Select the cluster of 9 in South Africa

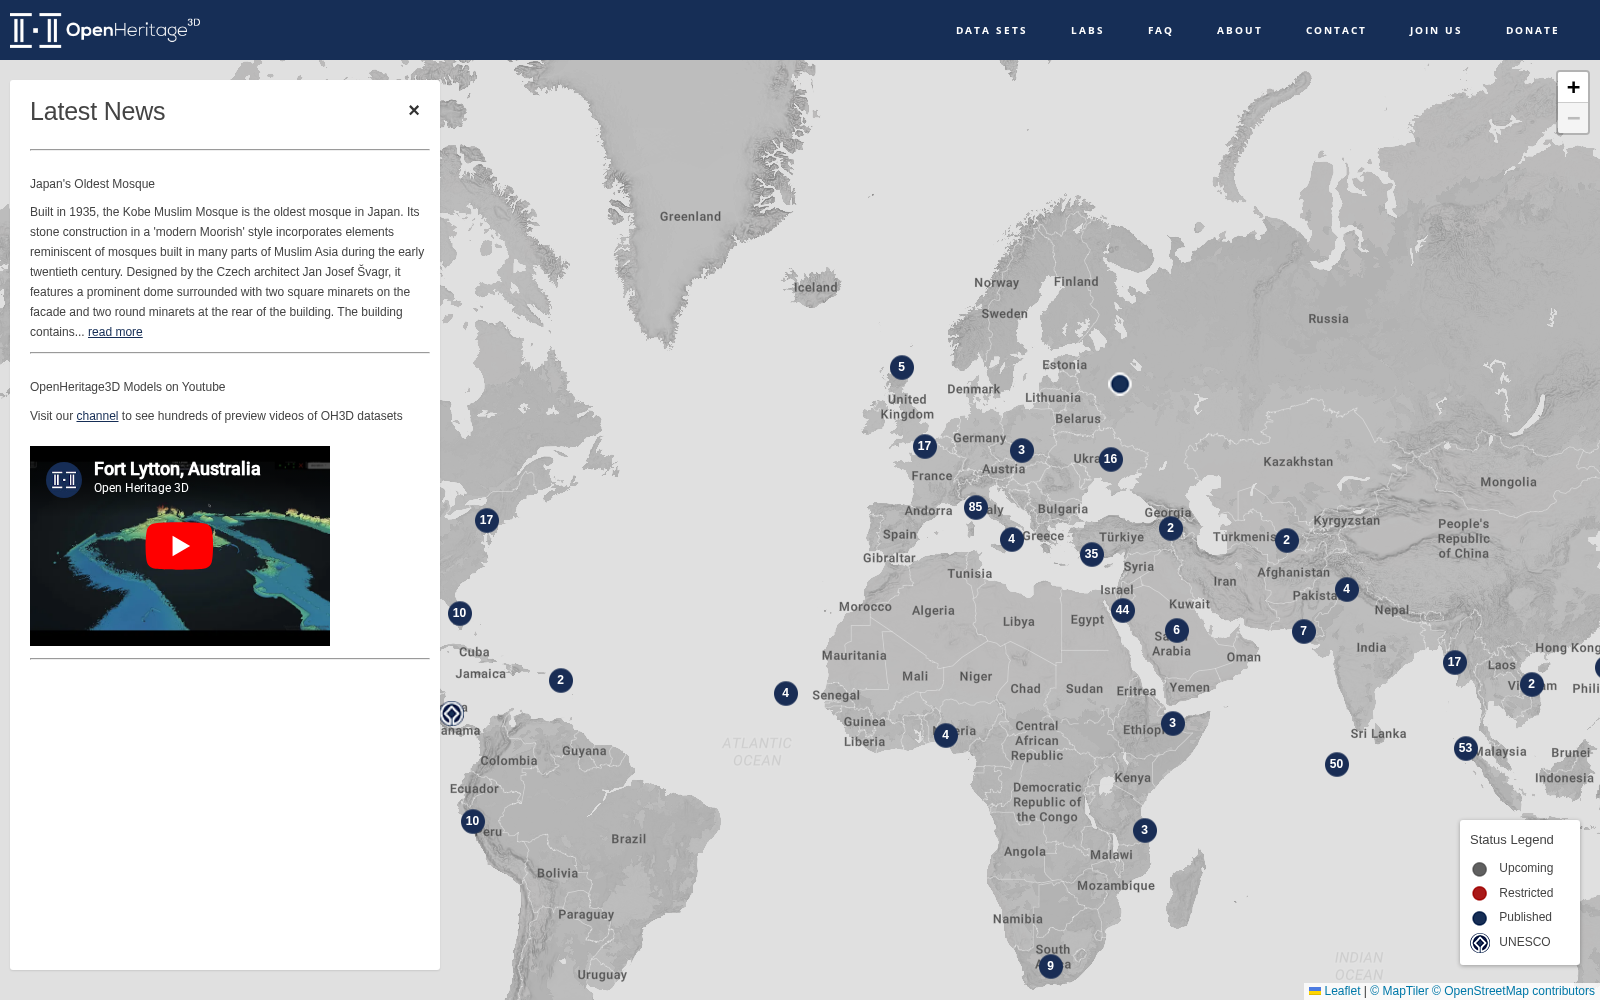point(1050,966)
